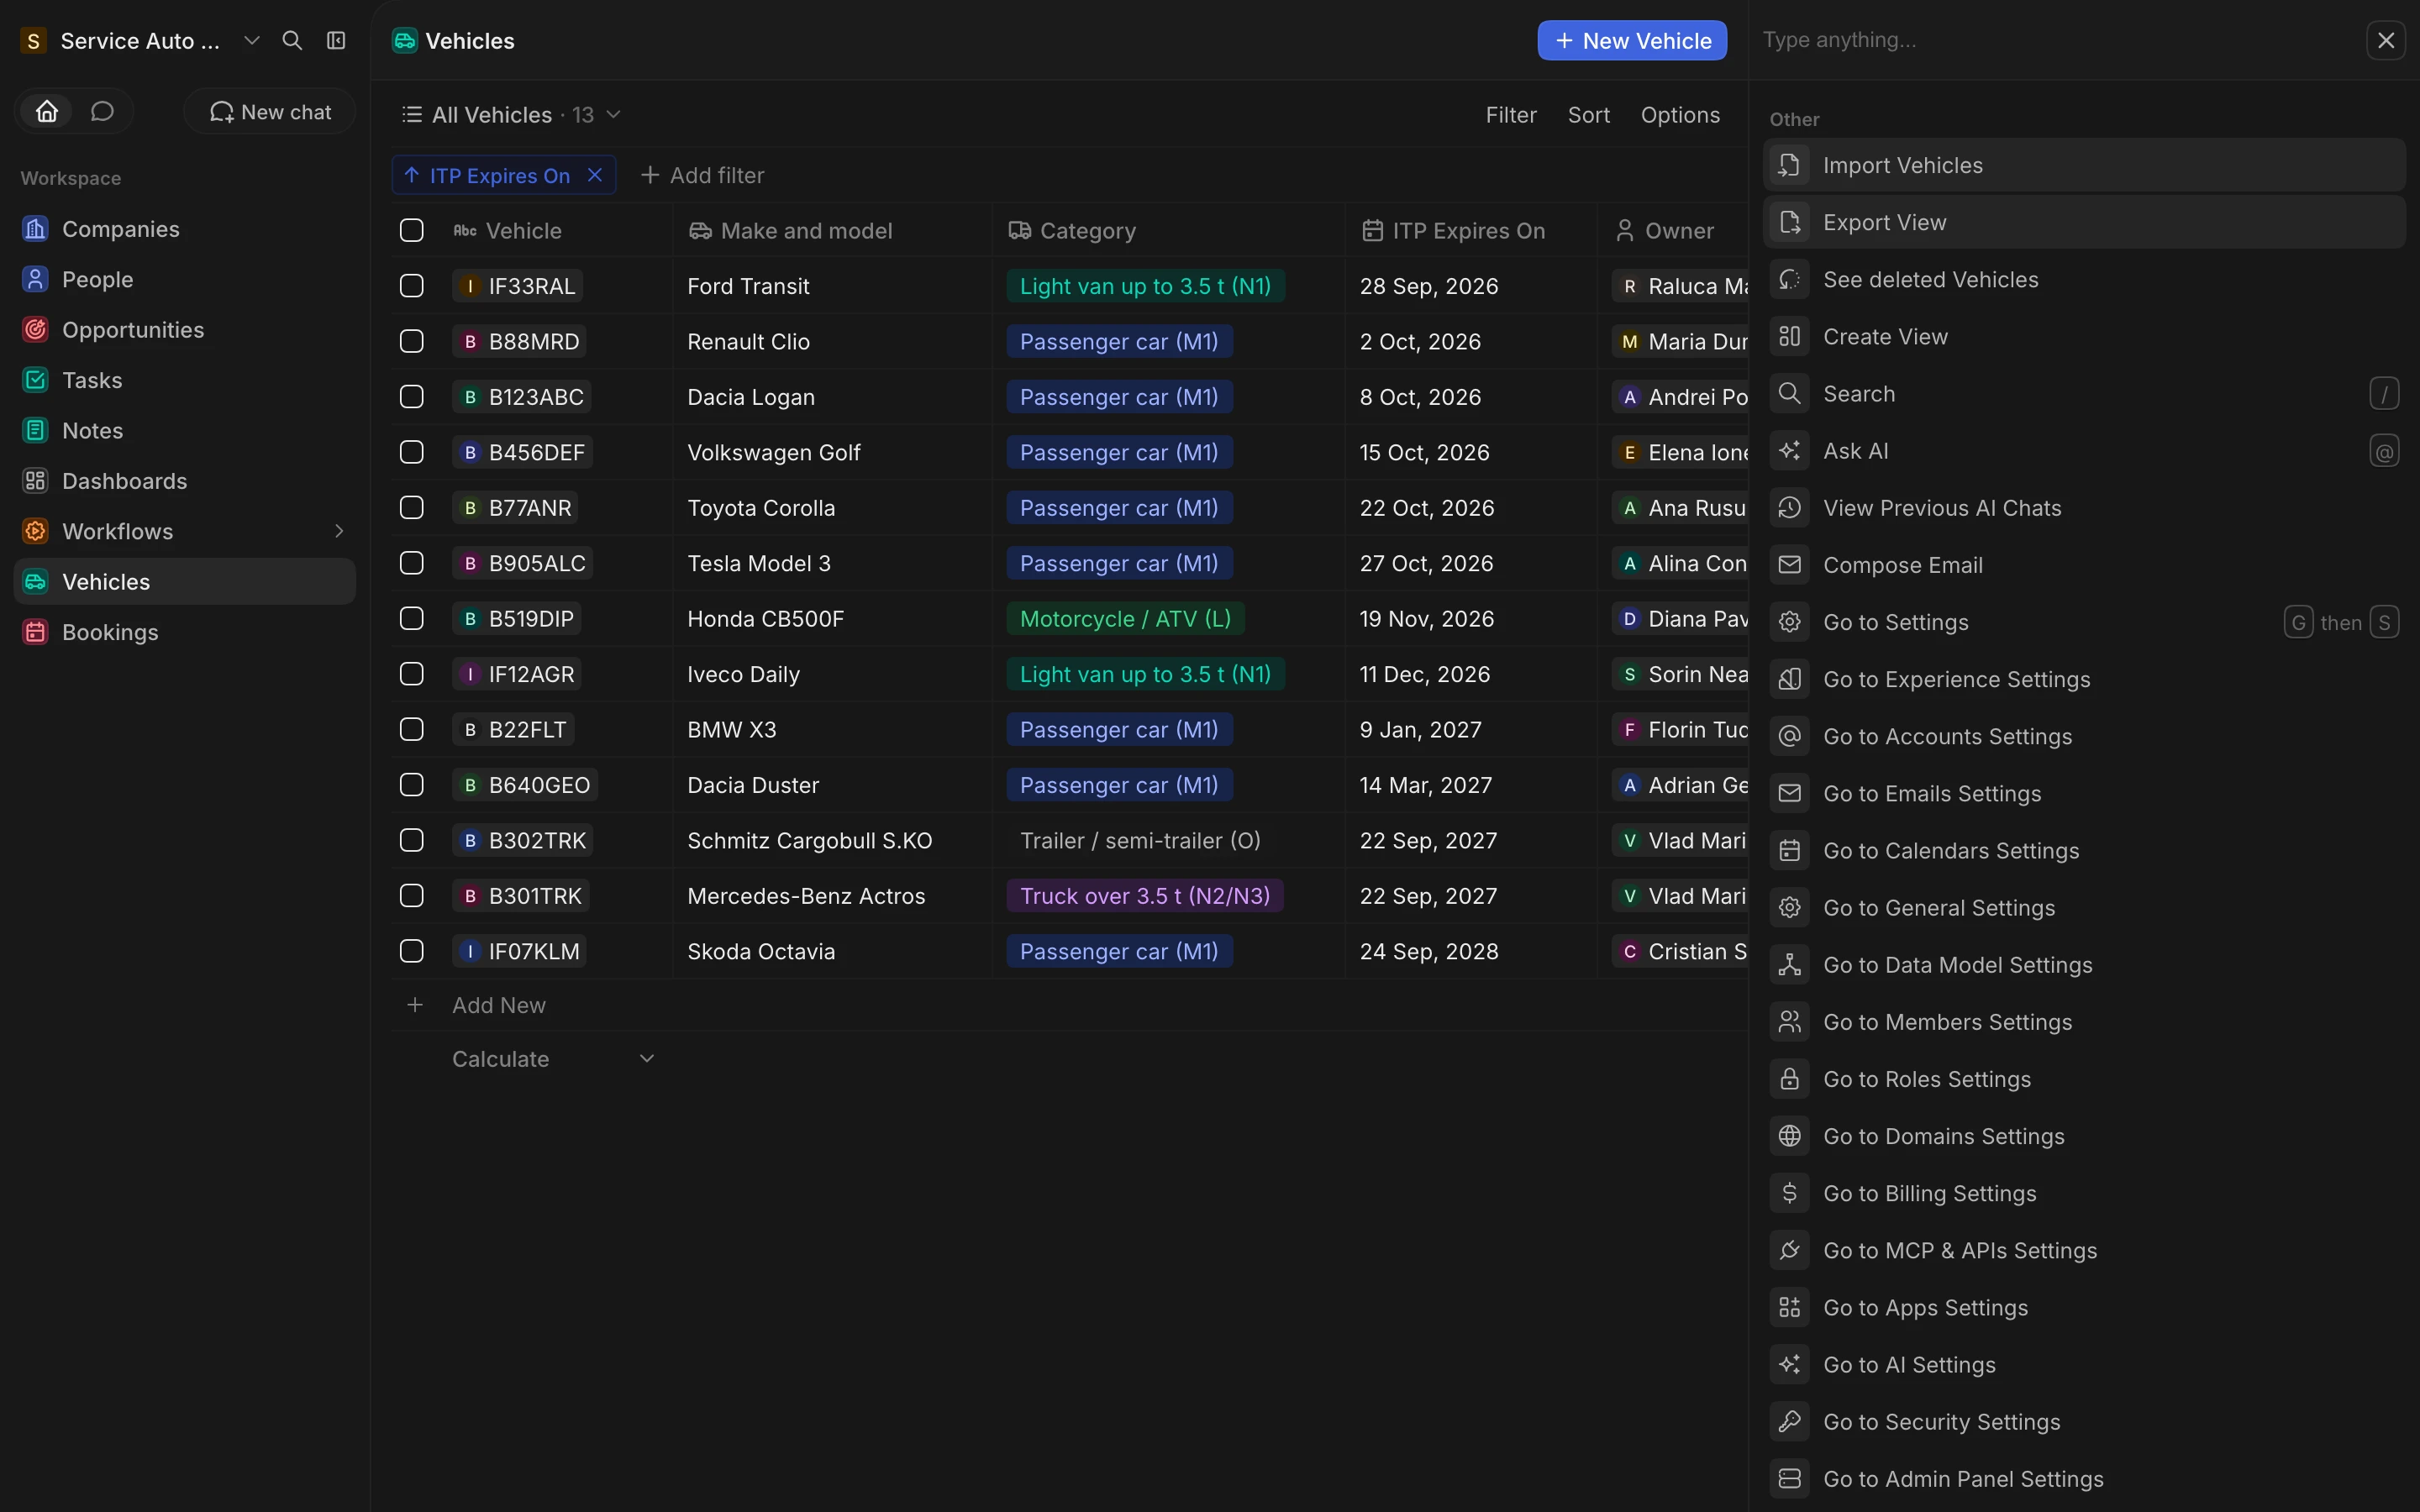Select Go to Members Settings command
This screenshot has height=1512, width=2420.
2084,1022
